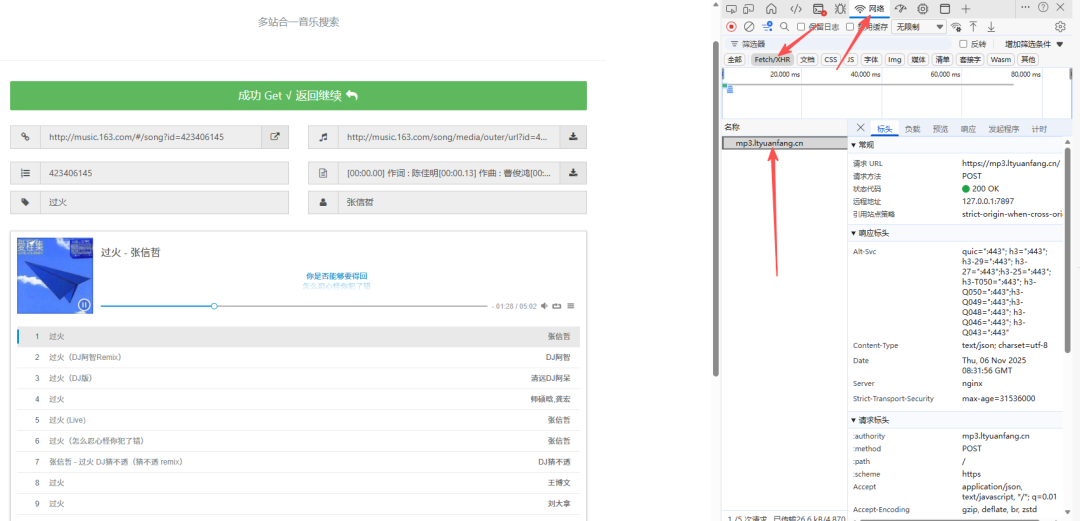The width and height of the screenshot is (1080, 521).
Task: Open the Memory chip-icon tab
Action: pos(922,9)
